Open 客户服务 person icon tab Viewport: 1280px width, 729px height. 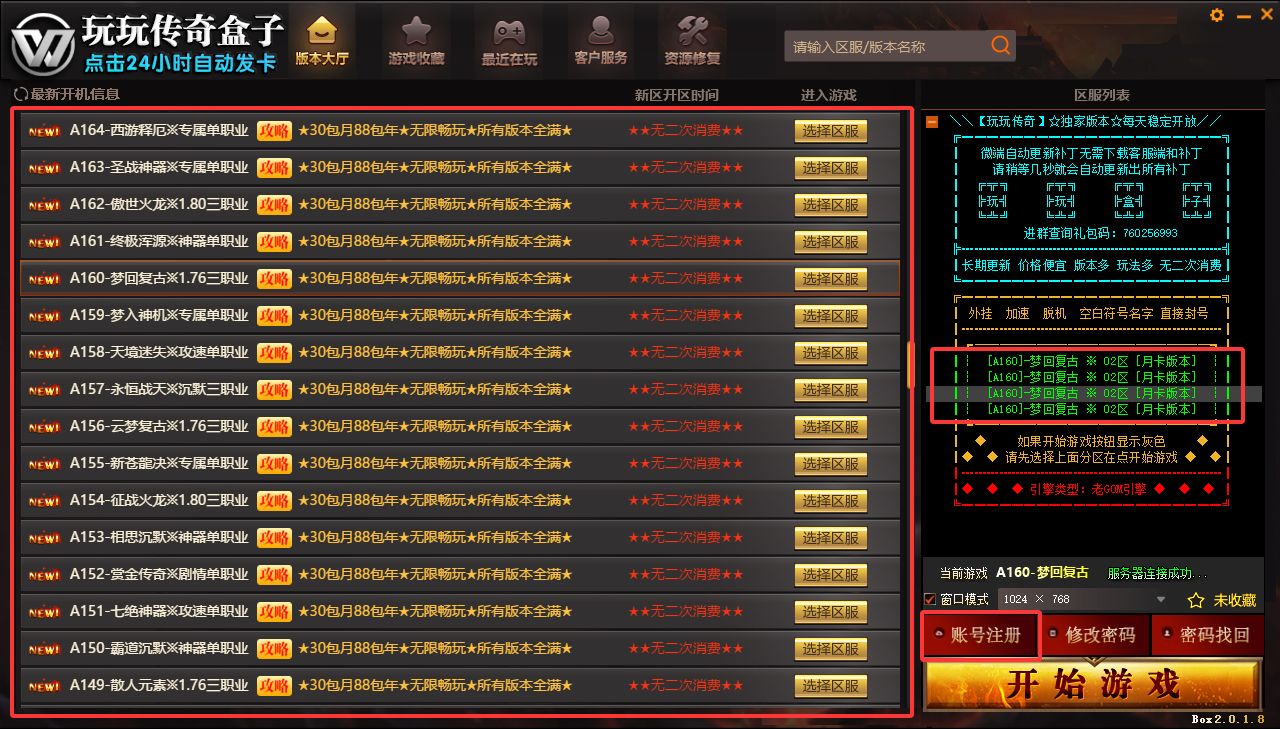coord(600,41)
